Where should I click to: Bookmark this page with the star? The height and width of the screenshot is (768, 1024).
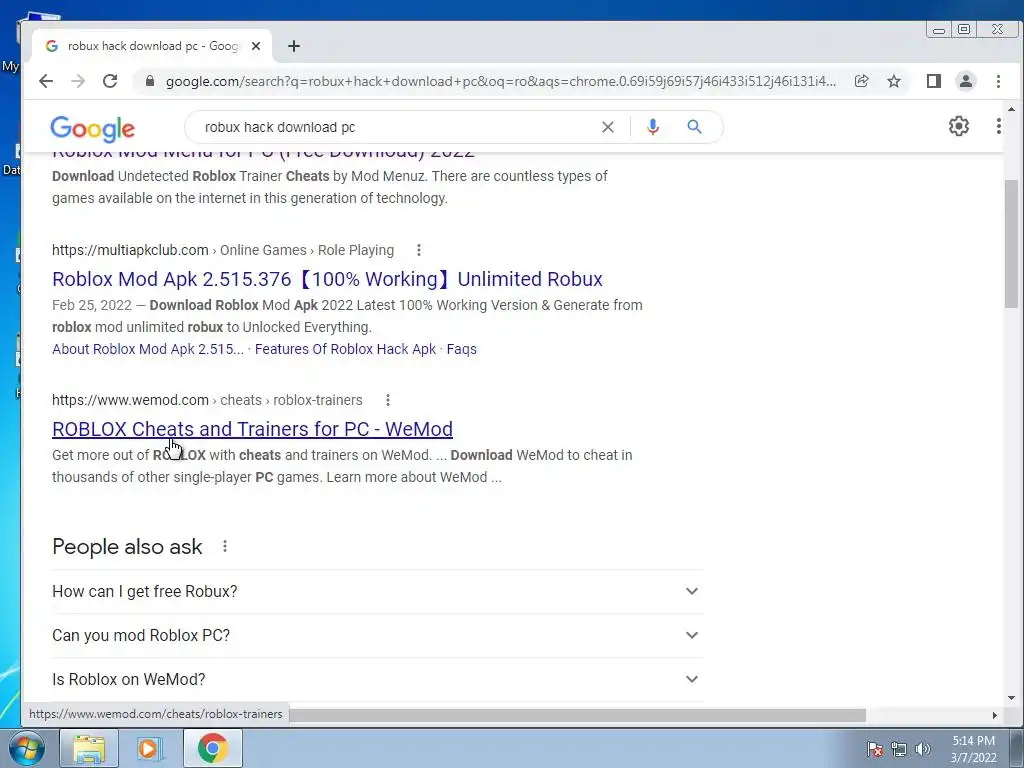(x=894, y=81)
